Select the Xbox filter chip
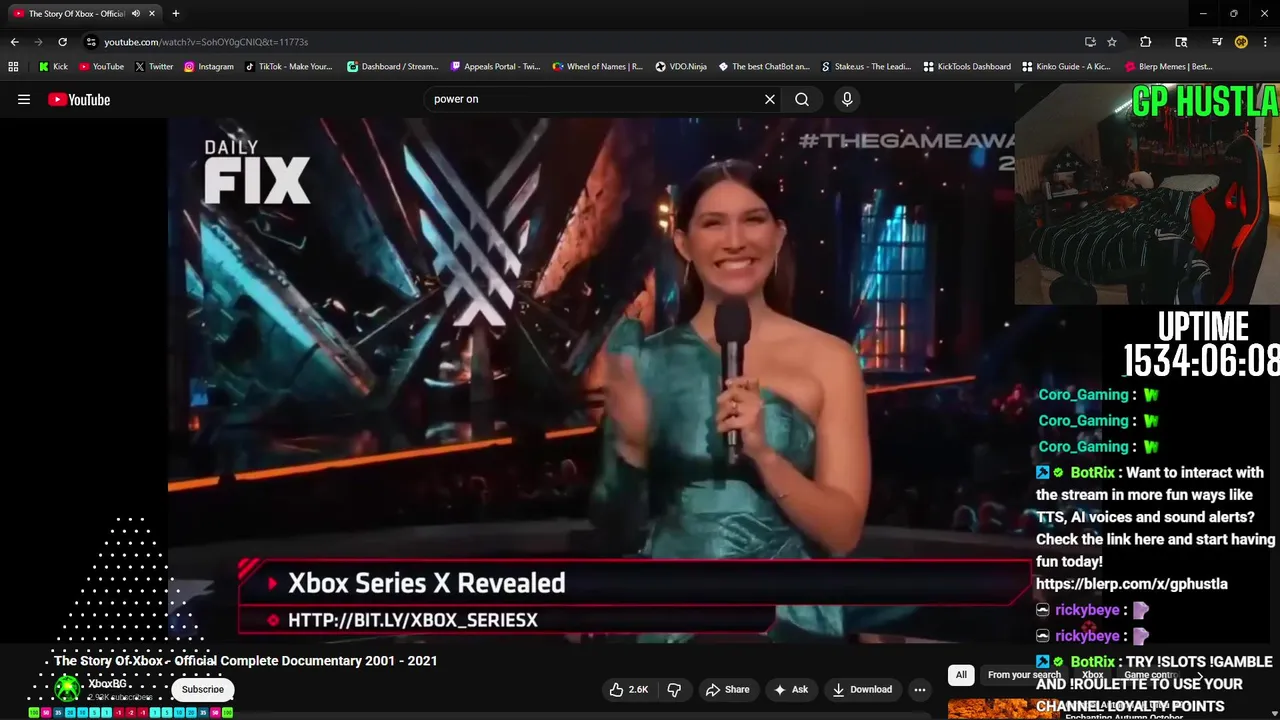 point(1092,675)
